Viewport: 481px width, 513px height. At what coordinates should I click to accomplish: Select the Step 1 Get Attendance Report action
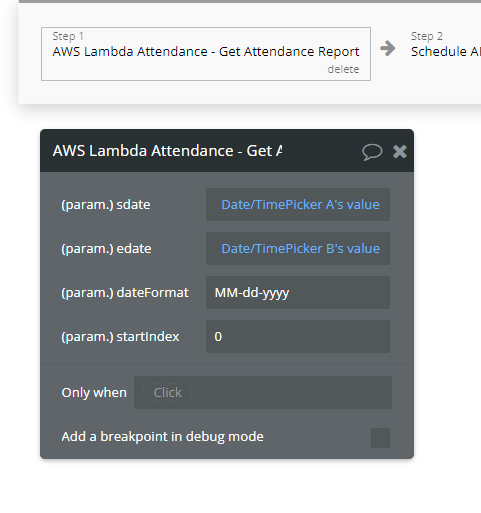coord(206,54)
